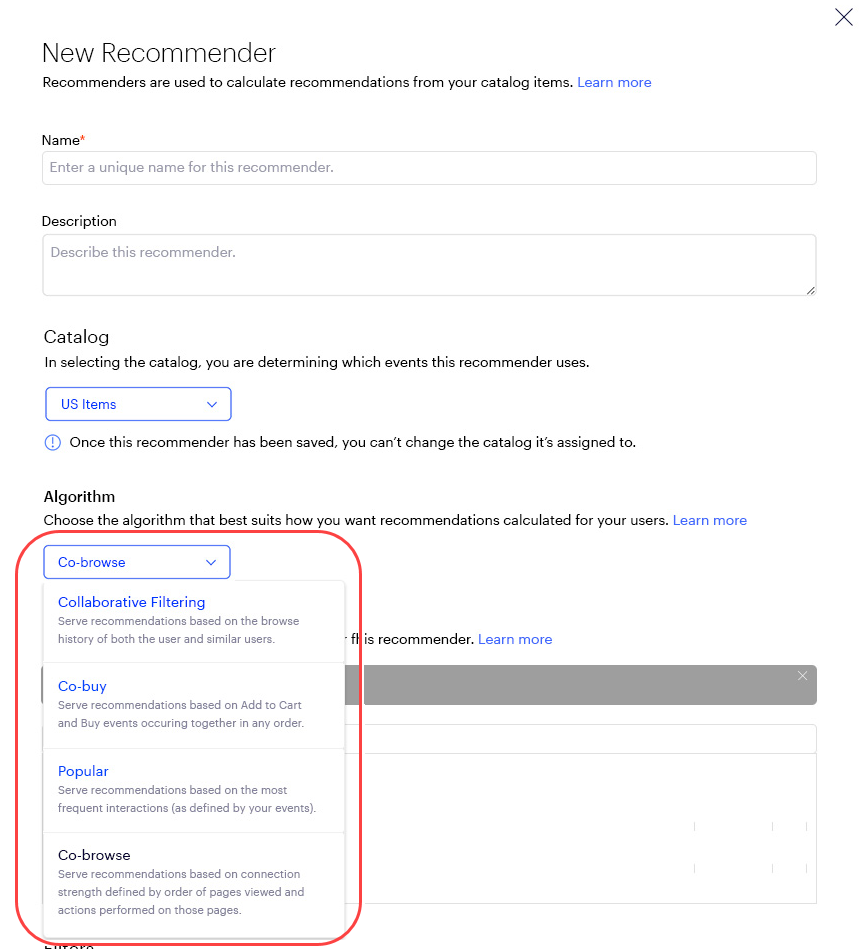Open the US Items catalog dropdown
This screenshot has height=949, width=863.
[138, 404]
